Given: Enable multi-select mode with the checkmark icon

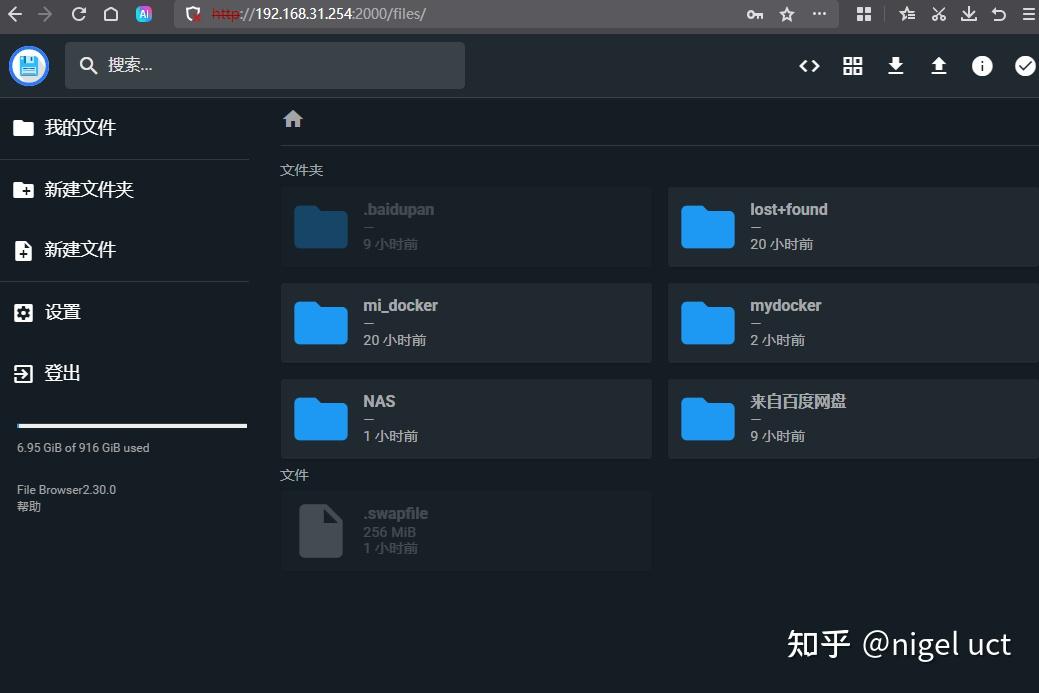Looking at the screenshot, I should tap(1024, 65).
